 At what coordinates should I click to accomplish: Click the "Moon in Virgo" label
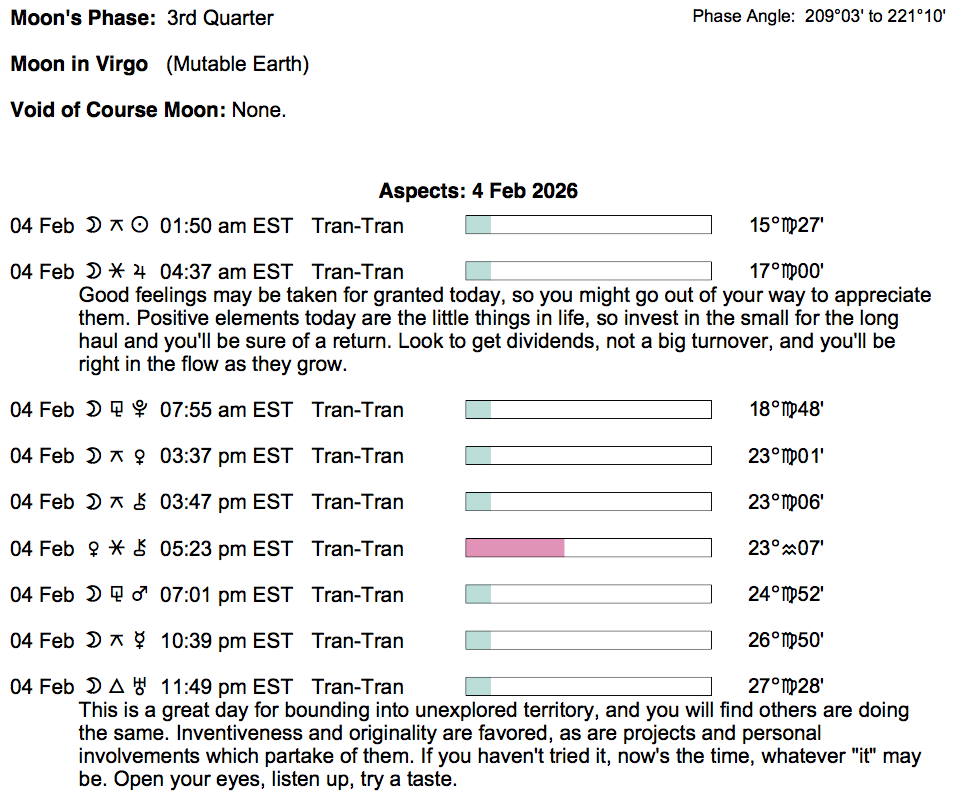point(79,65)
